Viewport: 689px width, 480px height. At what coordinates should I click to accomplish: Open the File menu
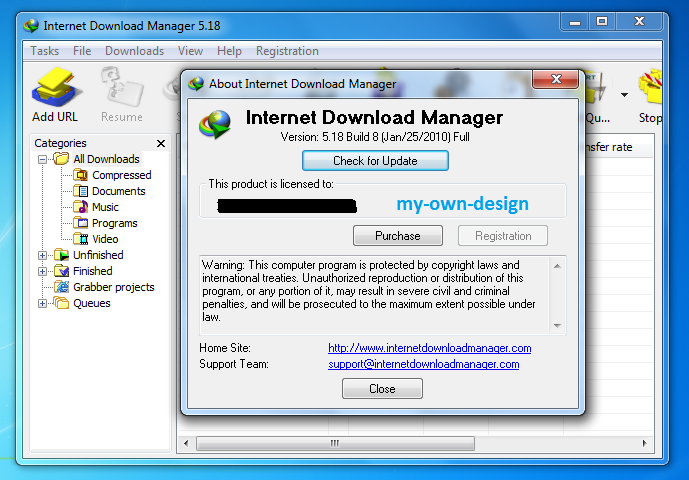tap(82, 51)
